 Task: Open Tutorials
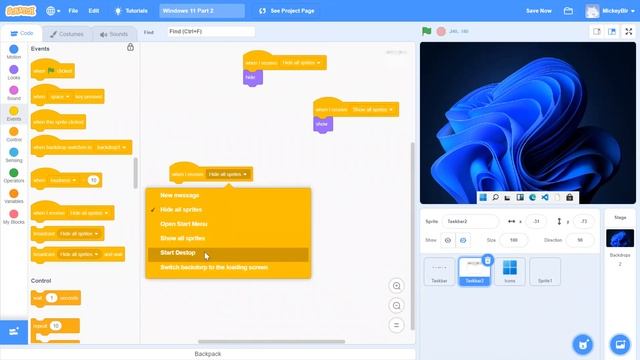click(131, 11)
